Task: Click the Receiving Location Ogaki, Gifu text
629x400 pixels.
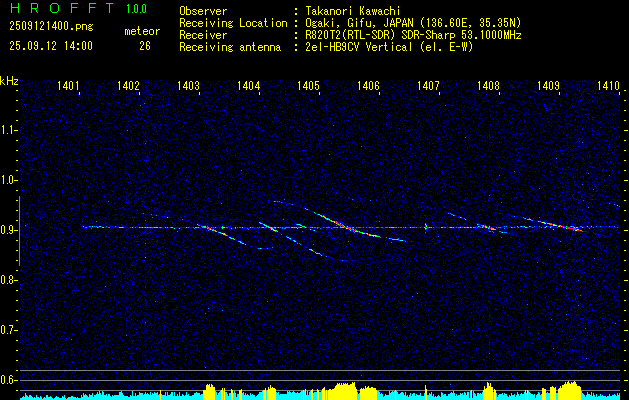Action: pos(413,23)
